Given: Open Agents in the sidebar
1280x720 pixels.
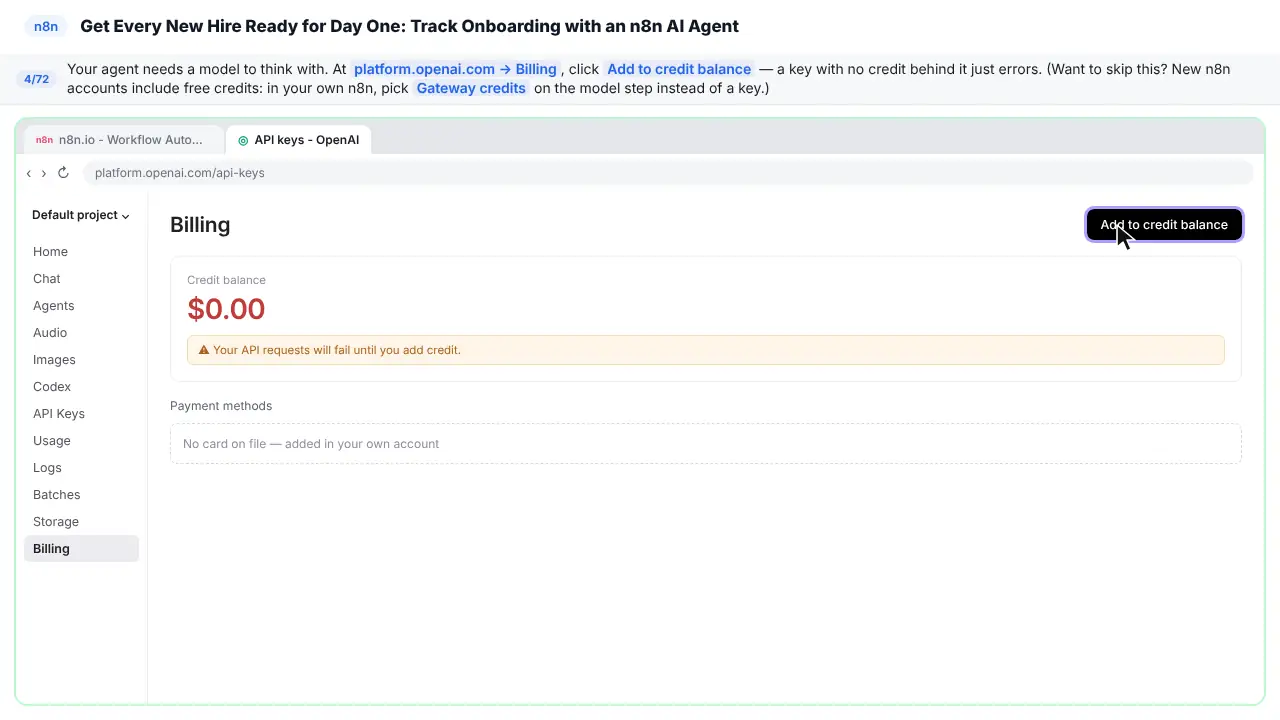Looking at the screenshot, I should click(81, 306).
